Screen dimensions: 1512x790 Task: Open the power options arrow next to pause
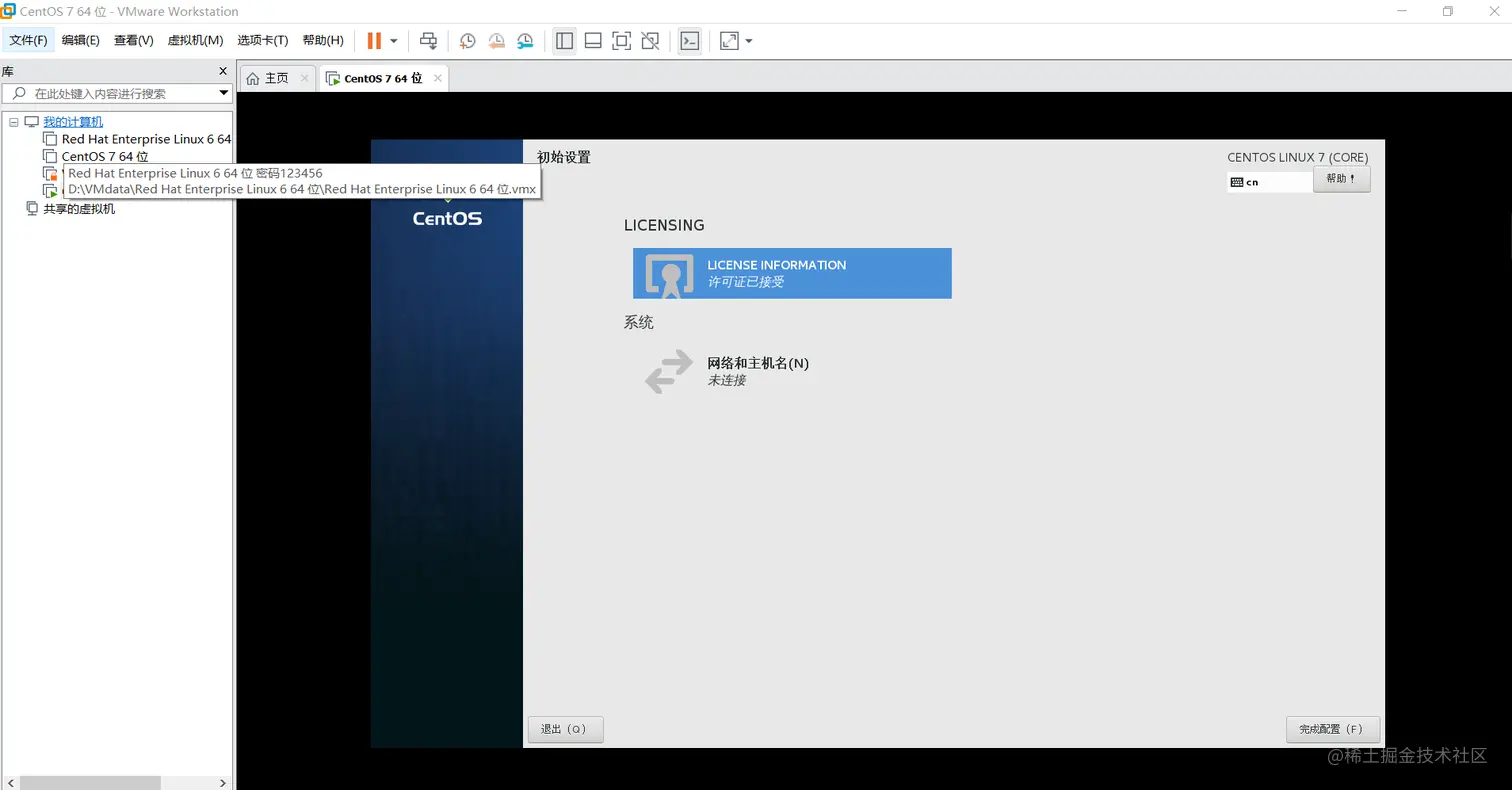[394, 41]
